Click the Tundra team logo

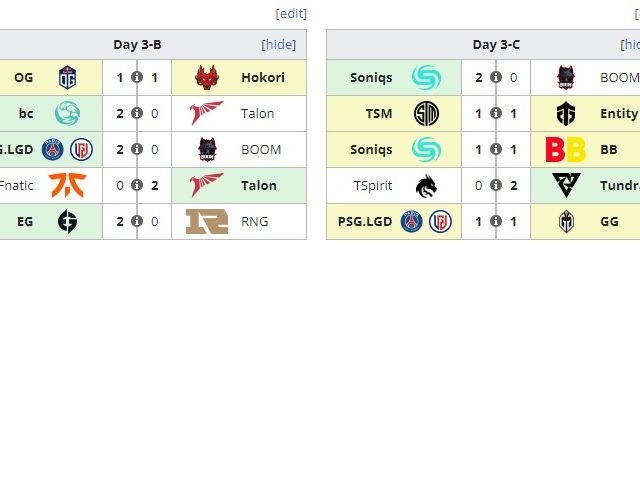pos(566,185)
